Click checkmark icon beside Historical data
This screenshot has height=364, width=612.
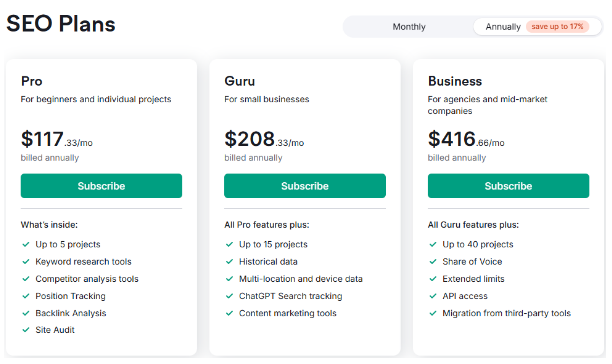pyautogui.click(x=230, y=261)
